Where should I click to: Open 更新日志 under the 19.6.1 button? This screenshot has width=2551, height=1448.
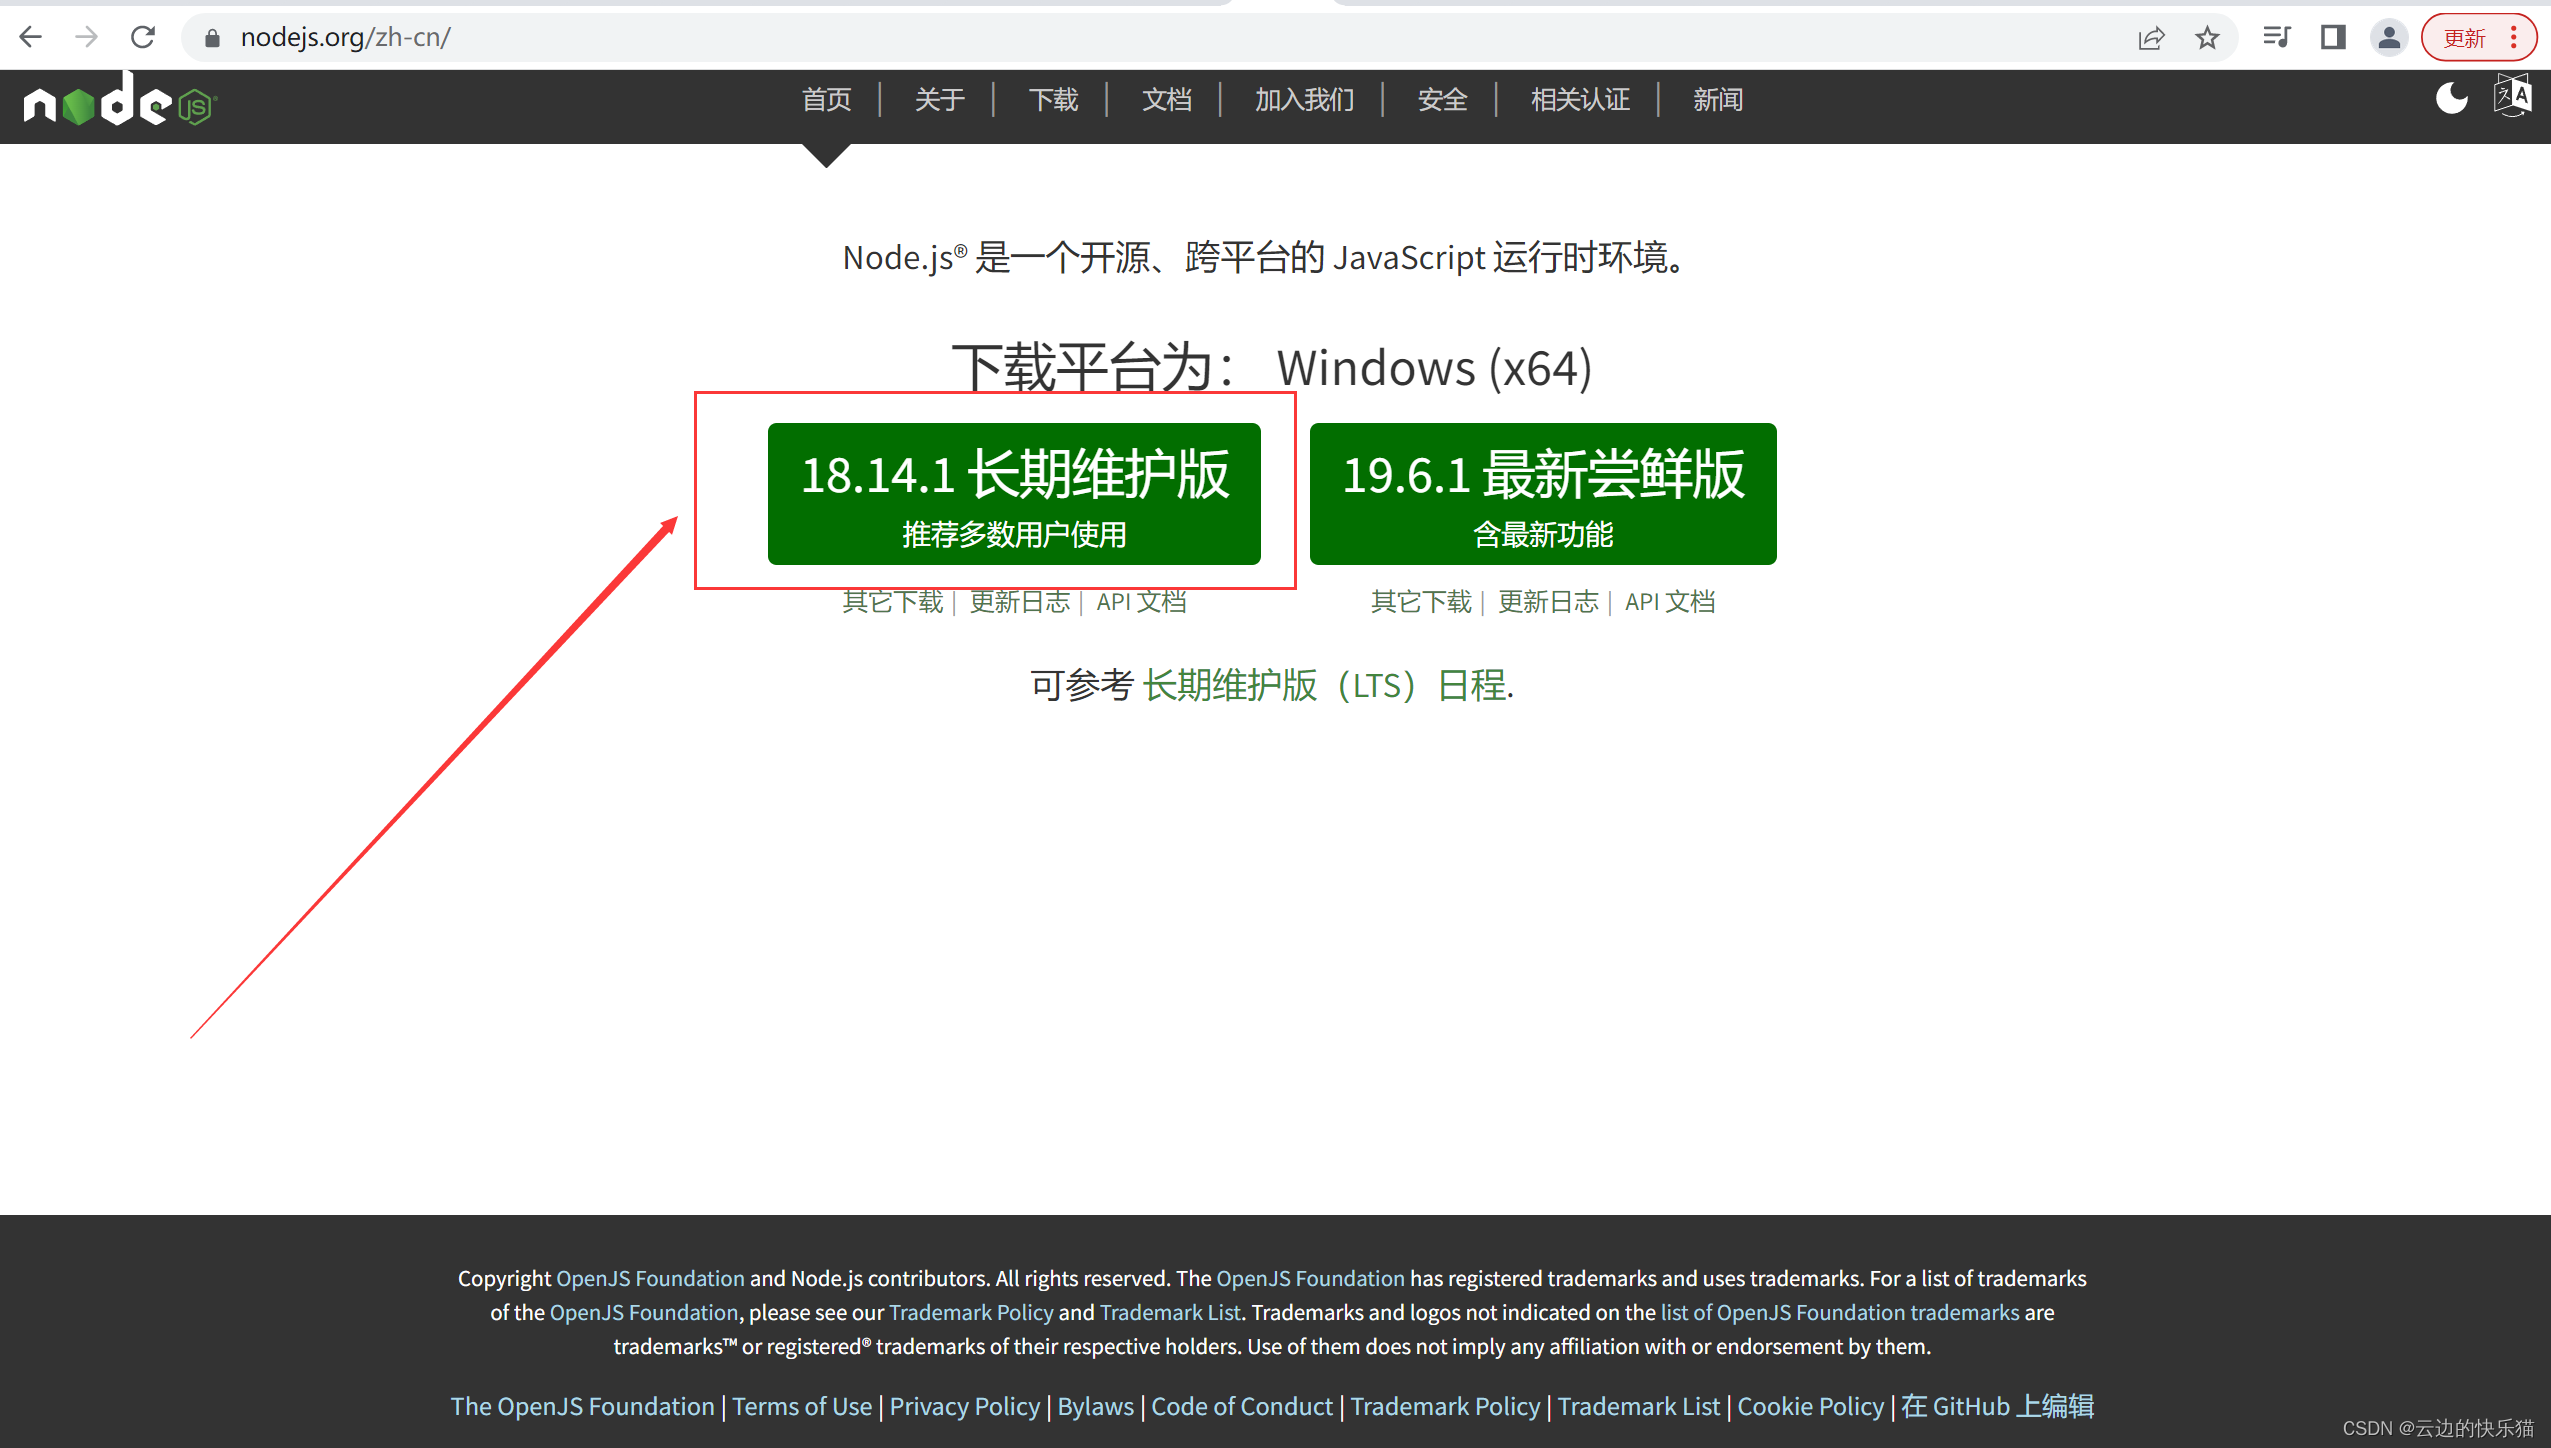coord(1548,602)
